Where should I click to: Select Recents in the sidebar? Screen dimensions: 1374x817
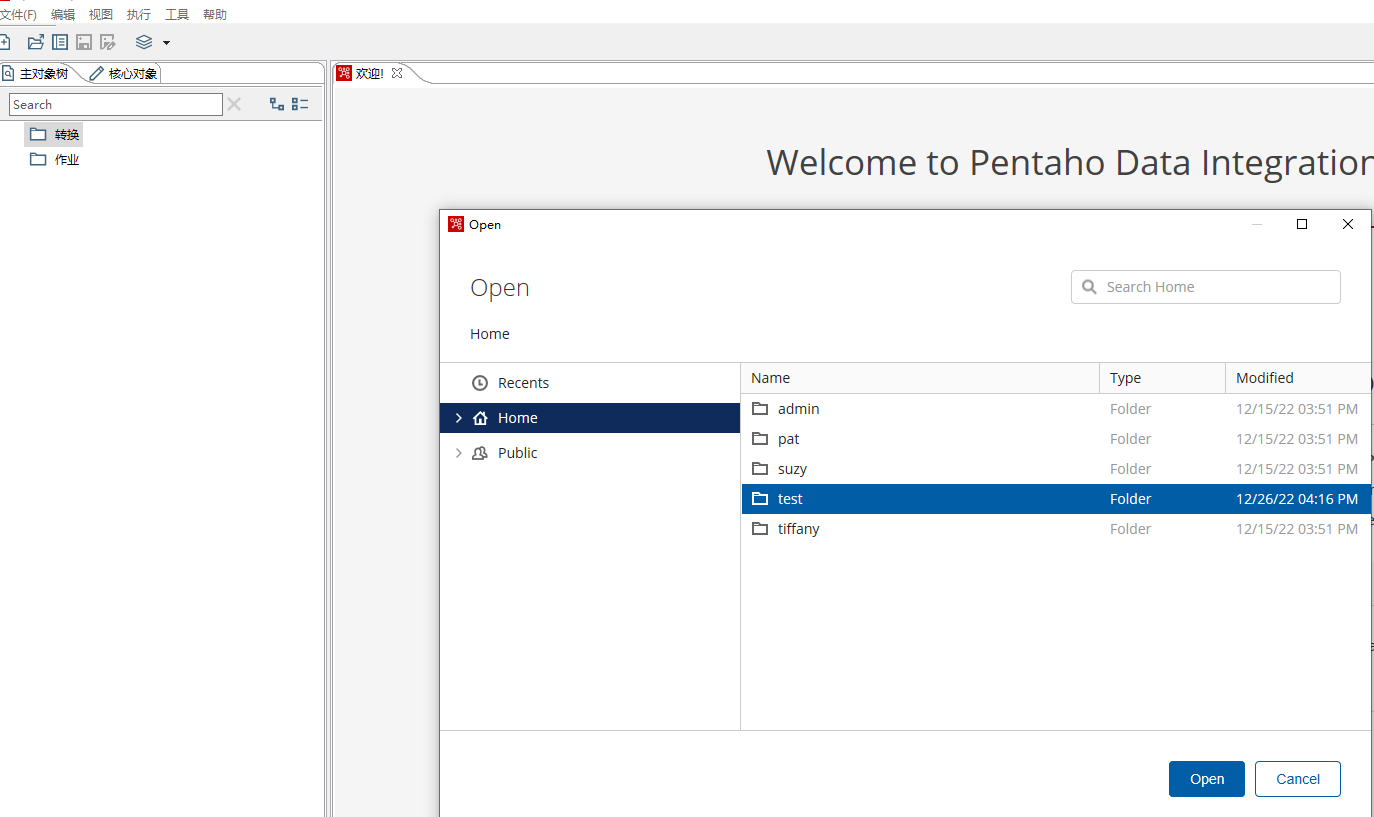pyautogui.click(x=523, y=383)
